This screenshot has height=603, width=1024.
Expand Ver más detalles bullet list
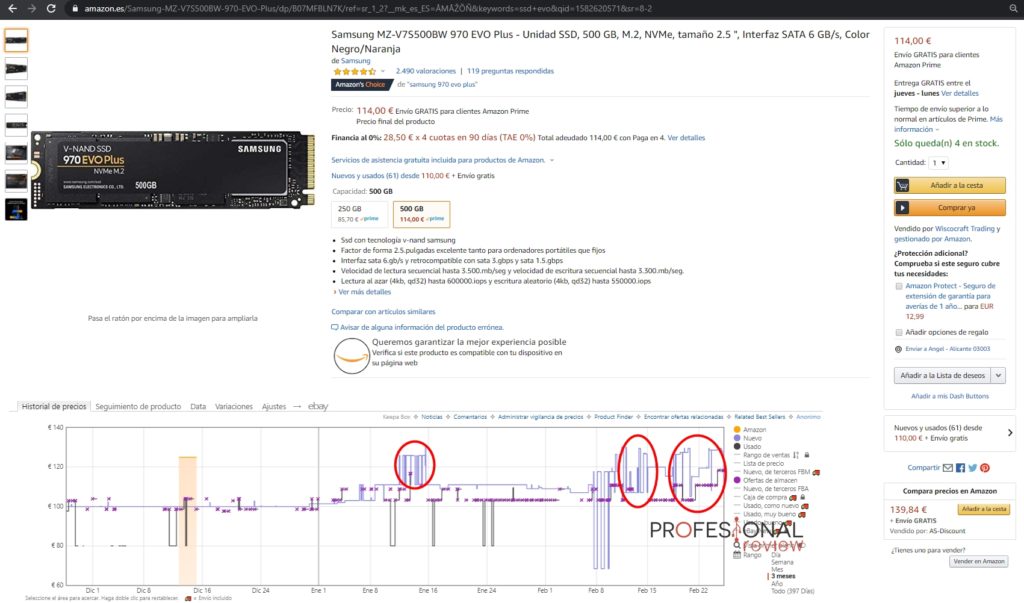[x=363, y=292]
